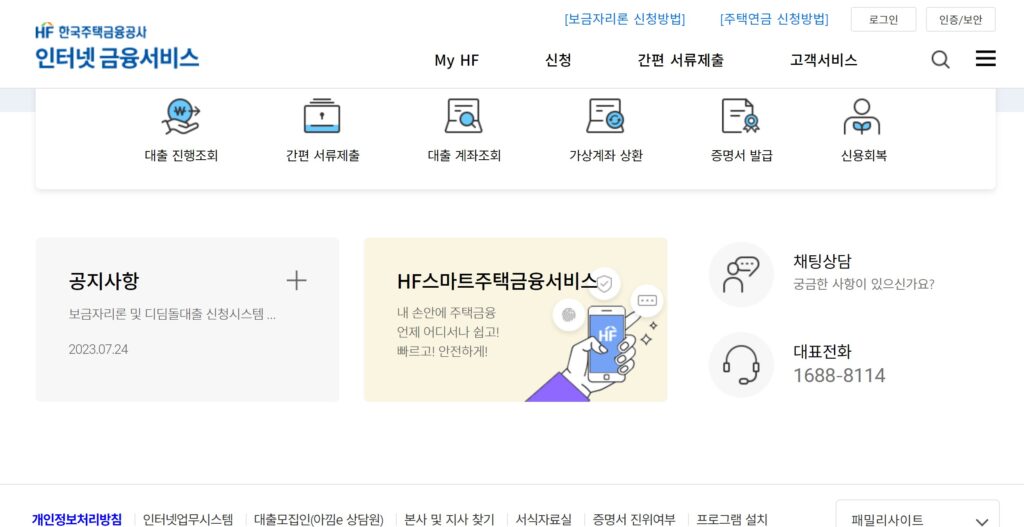Screen dimensions: 1024x527
Task: Open the 증명서 발급 icon
Action: pyautogui.click(x=741, y=116)
